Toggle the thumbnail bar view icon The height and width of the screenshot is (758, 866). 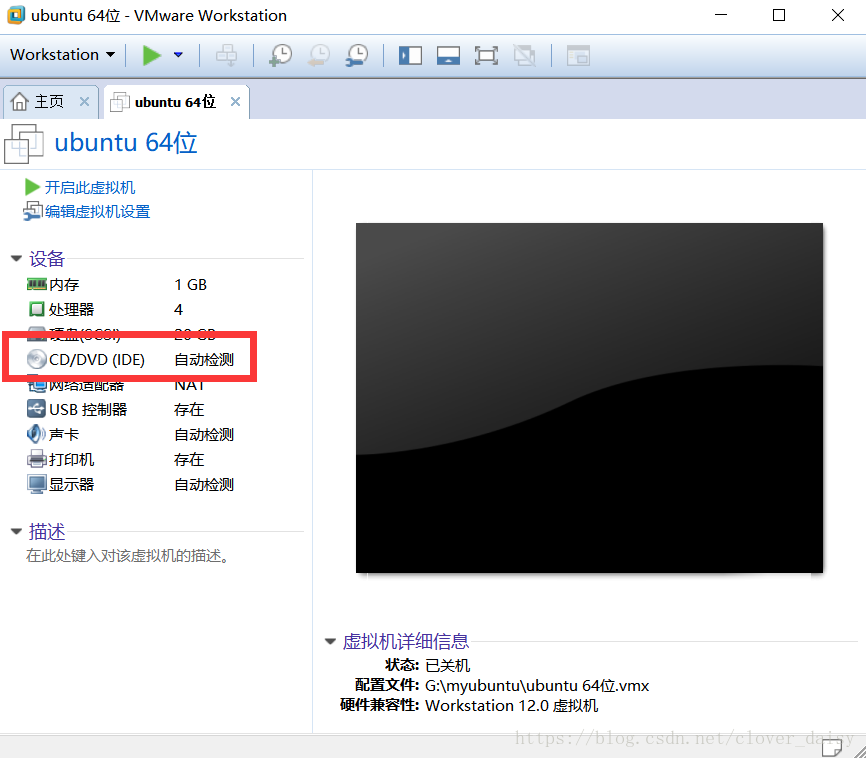(x=448, y=55)
